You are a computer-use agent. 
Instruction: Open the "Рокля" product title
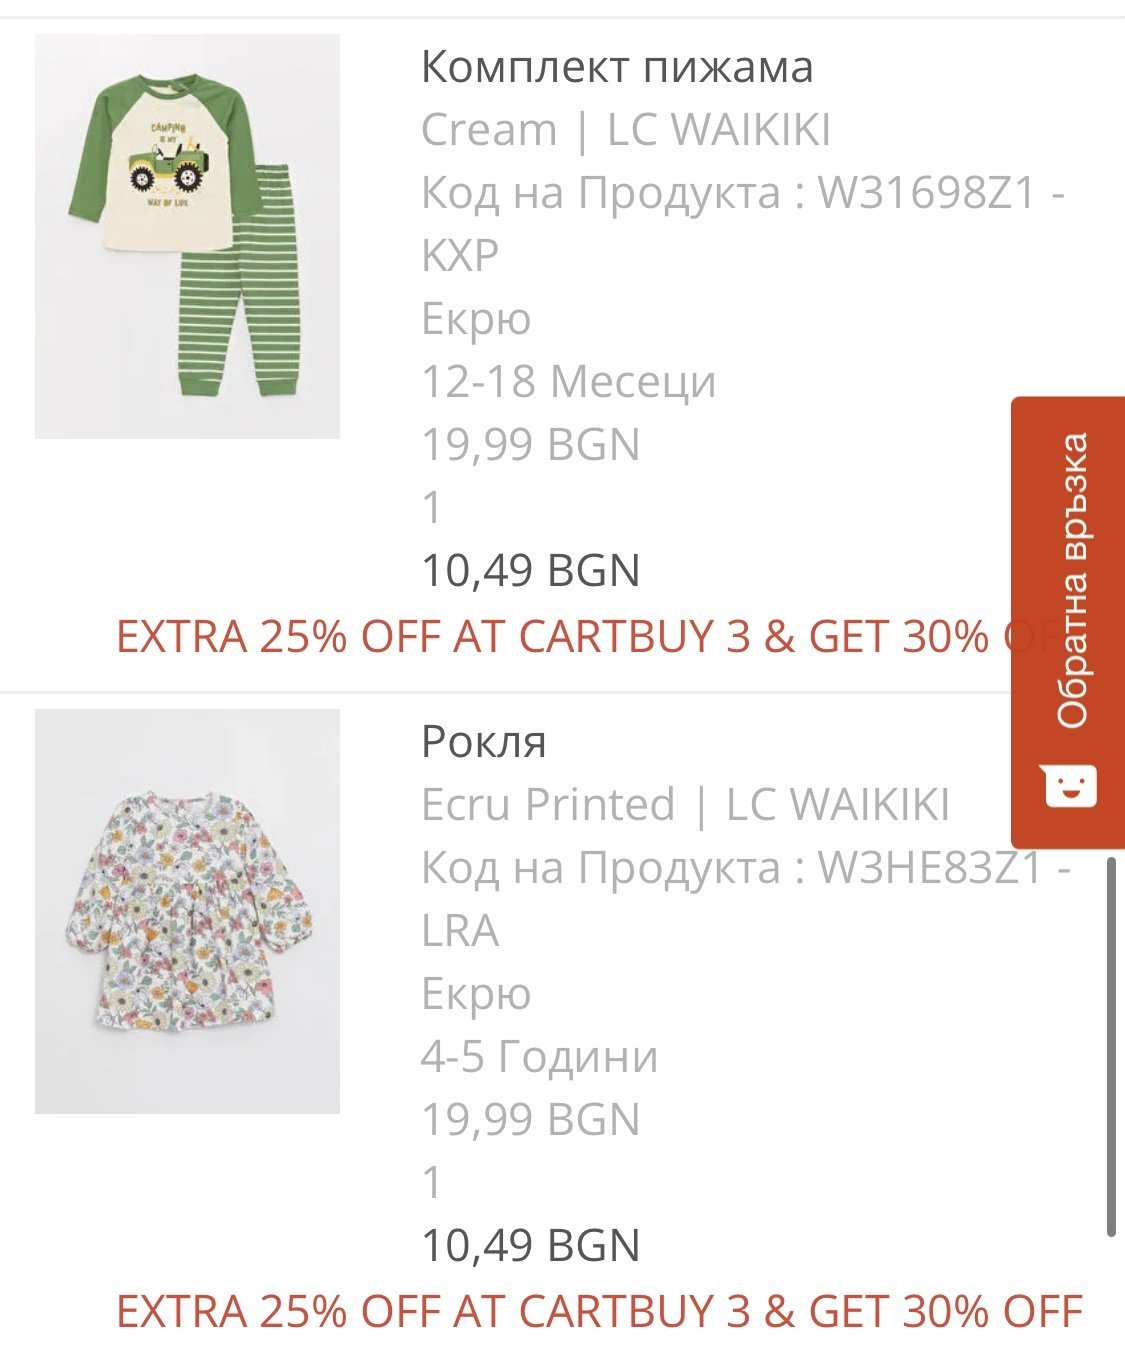point(483,742)
